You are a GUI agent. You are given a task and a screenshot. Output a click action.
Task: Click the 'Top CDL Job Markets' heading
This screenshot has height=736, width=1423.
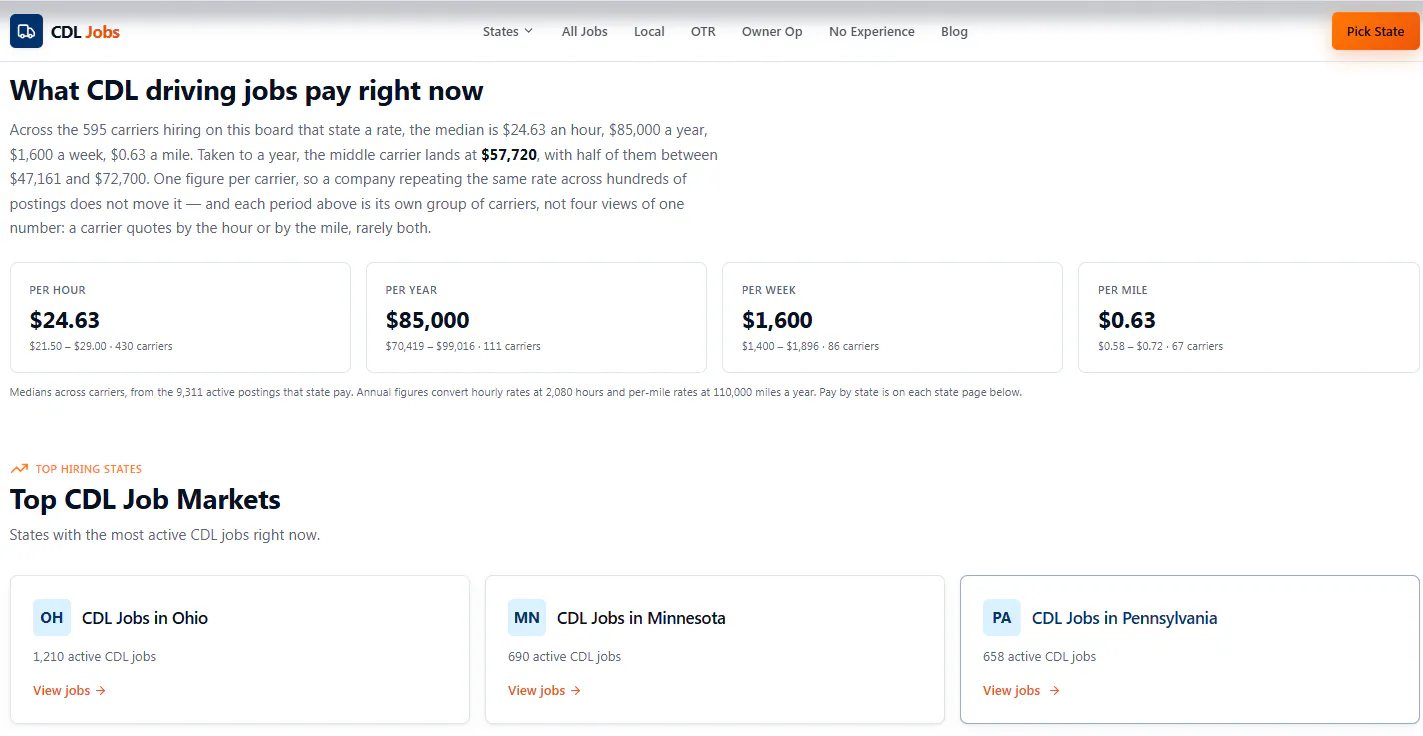tap(145, 499)
